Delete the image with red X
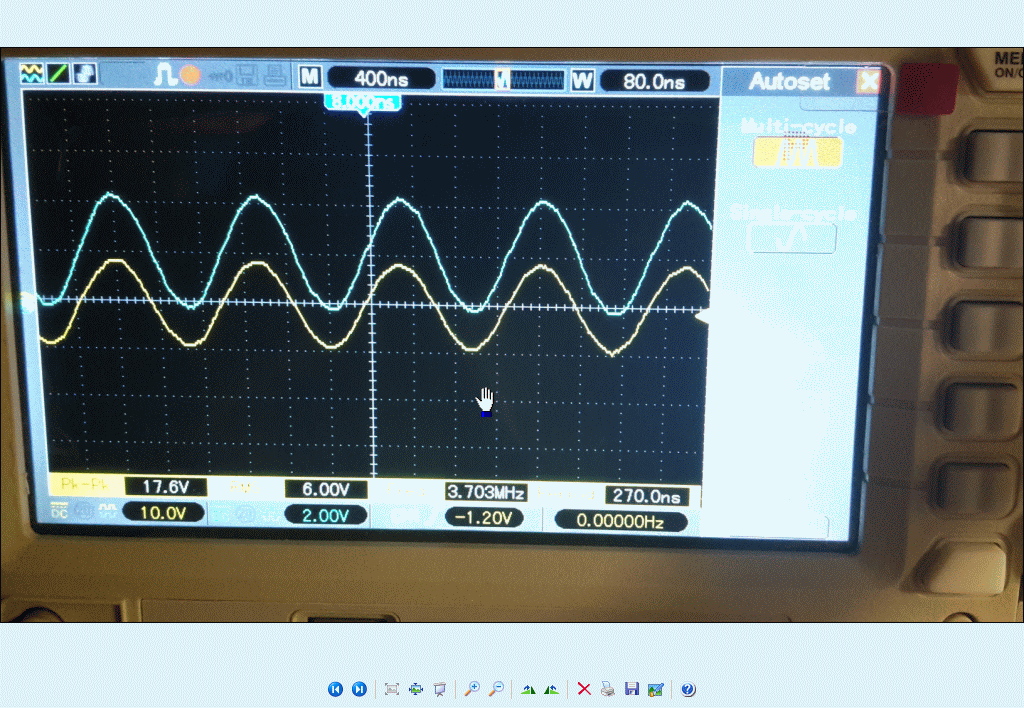This screenshot has height=708, width=1024. pyautogui.click(x=584, y=689)
